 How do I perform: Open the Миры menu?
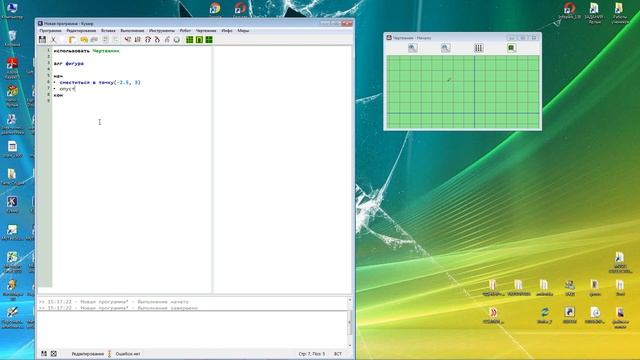click(x=243, y=31)
